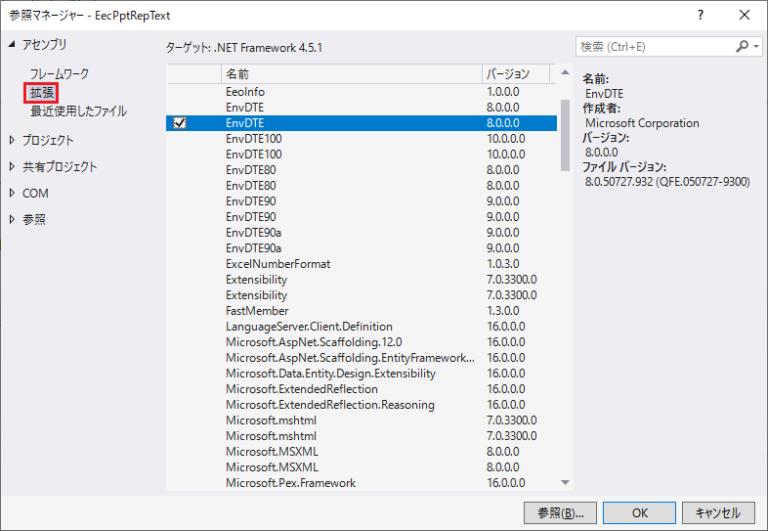Uncheck the selected EnvDTE checkbox
Screen dimensions: 768x531
pyautogui.click(x=180, y=123)
